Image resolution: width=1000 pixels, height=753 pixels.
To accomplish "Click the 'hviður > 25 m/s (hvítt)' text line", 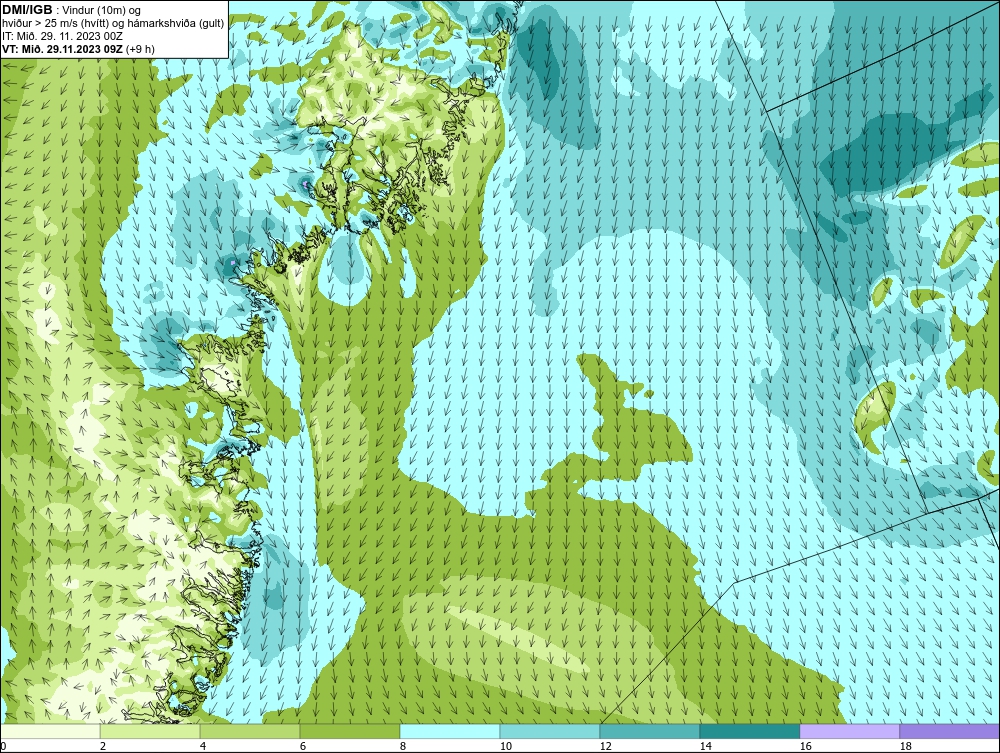I will click(113, 24).
